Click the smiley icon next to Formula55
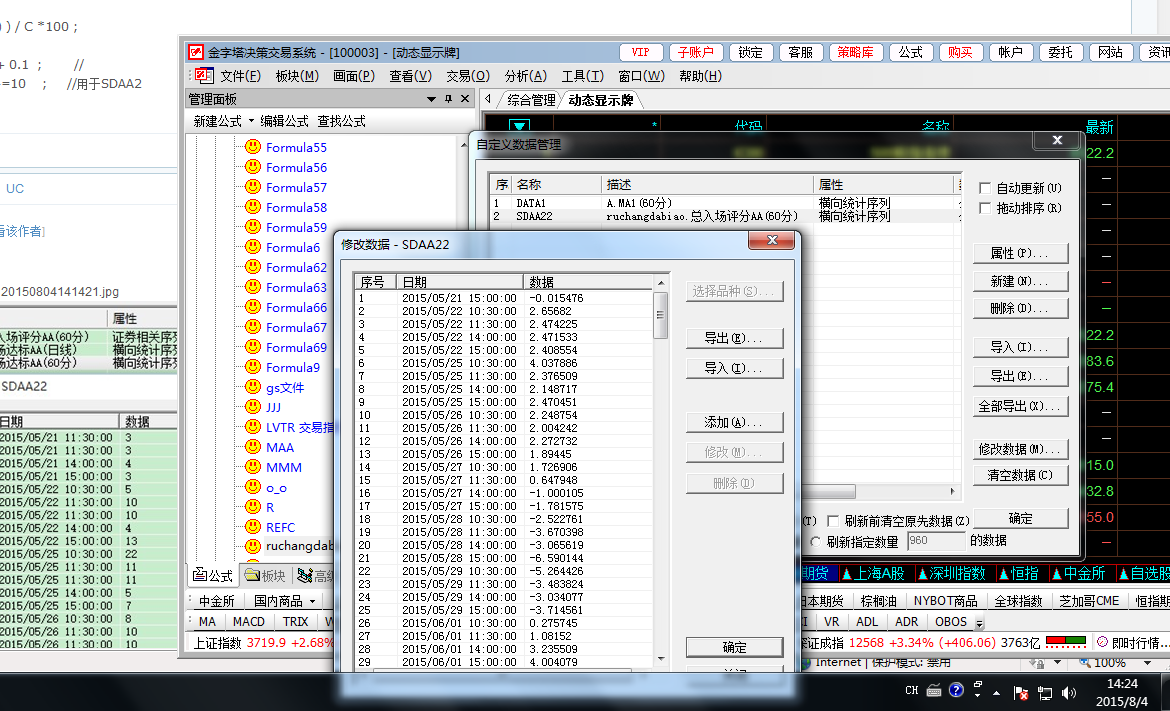This screenshot has height=711, width=1170. click(253, 148)
